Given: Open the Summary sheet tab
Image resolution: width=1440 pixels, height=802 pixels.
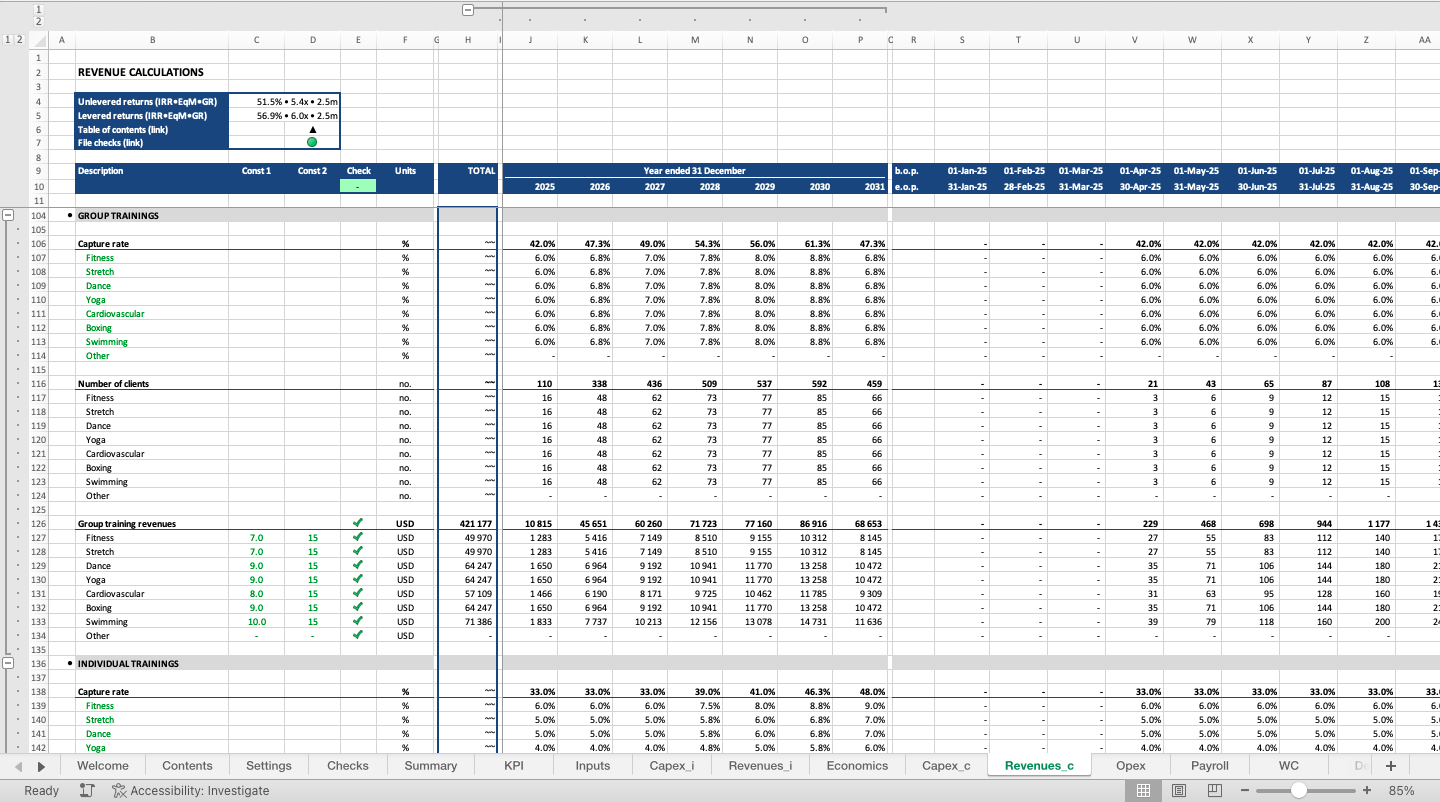Looking at the screenshot, I should (430, 765).
